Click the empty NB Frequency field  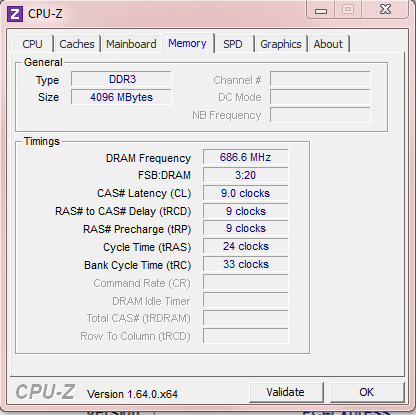[x=320, y=115]
